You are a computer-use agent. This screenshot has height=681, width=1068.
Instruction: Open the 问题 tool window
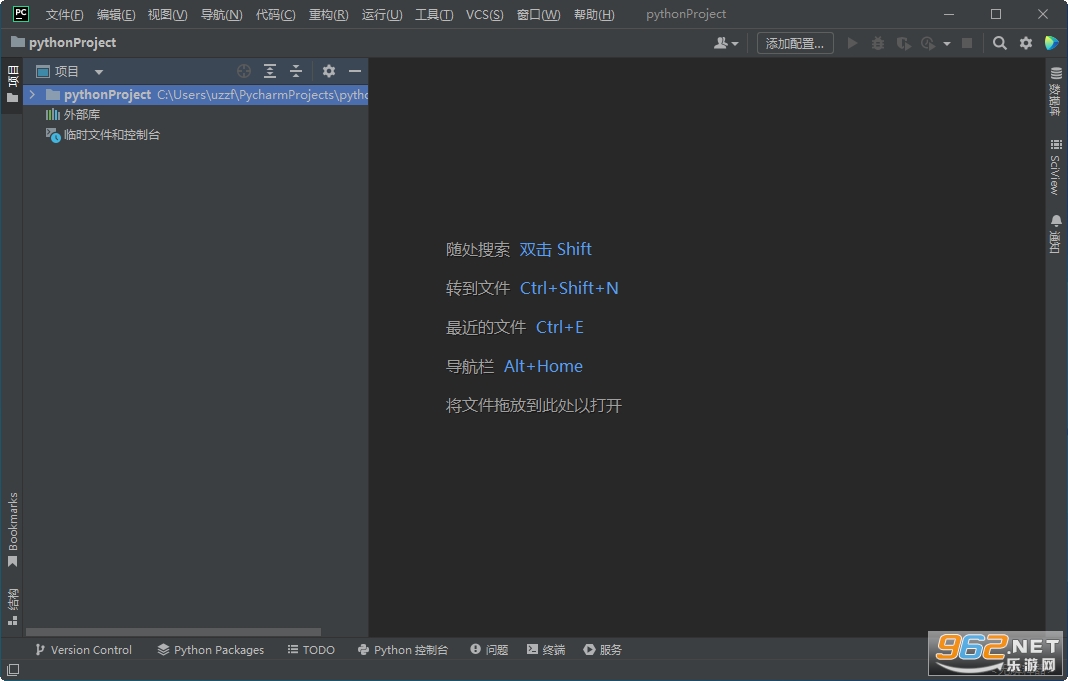(489, 650)
